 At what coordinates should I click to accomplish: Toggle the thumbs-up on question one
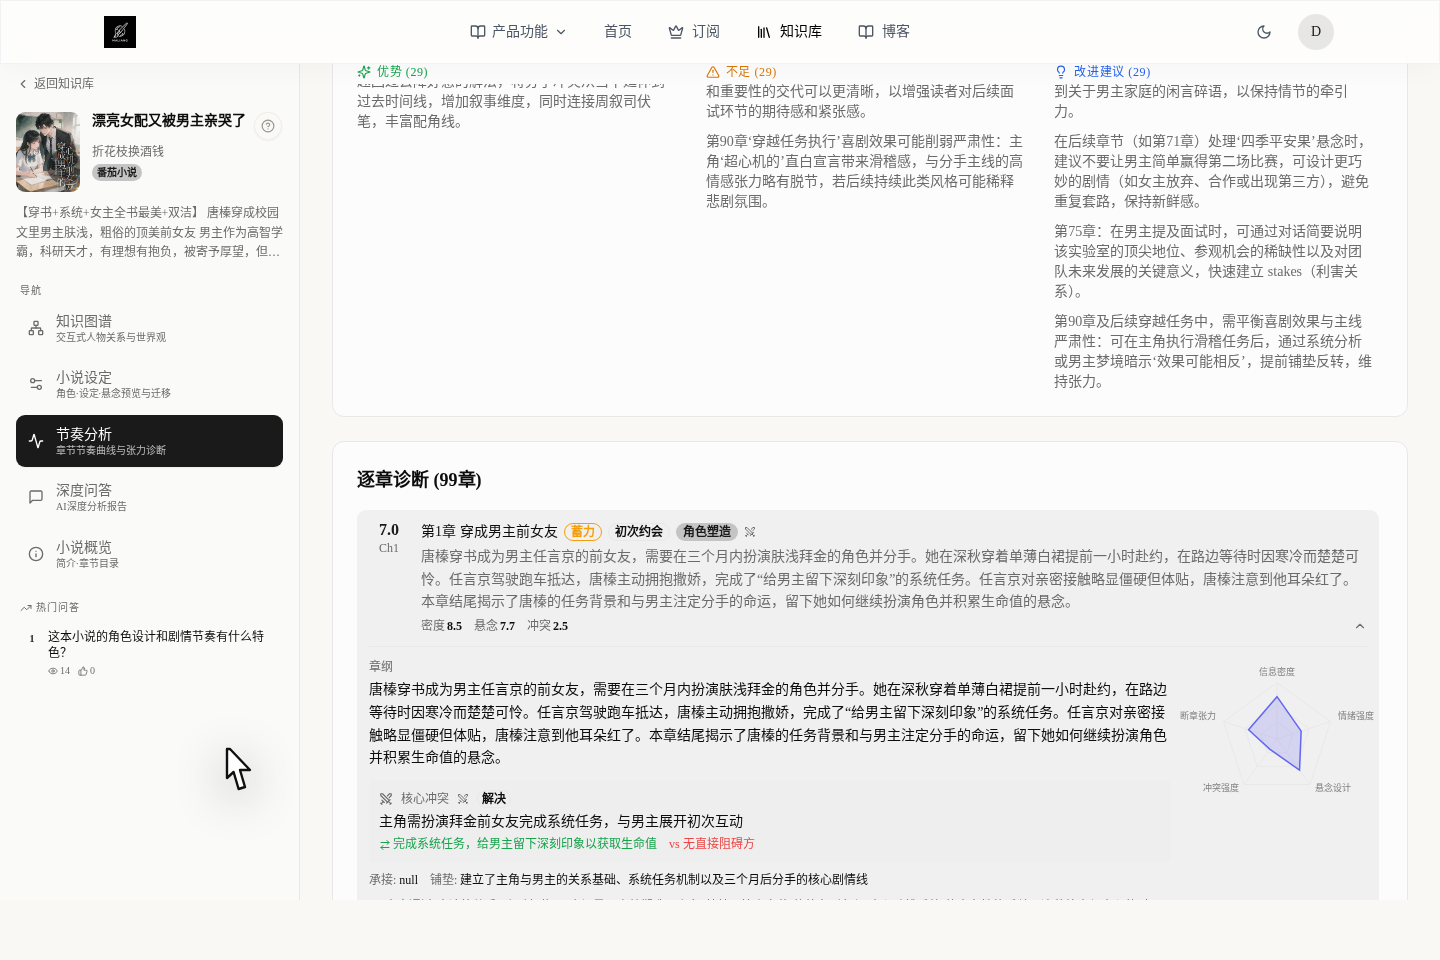pos(84,670)
